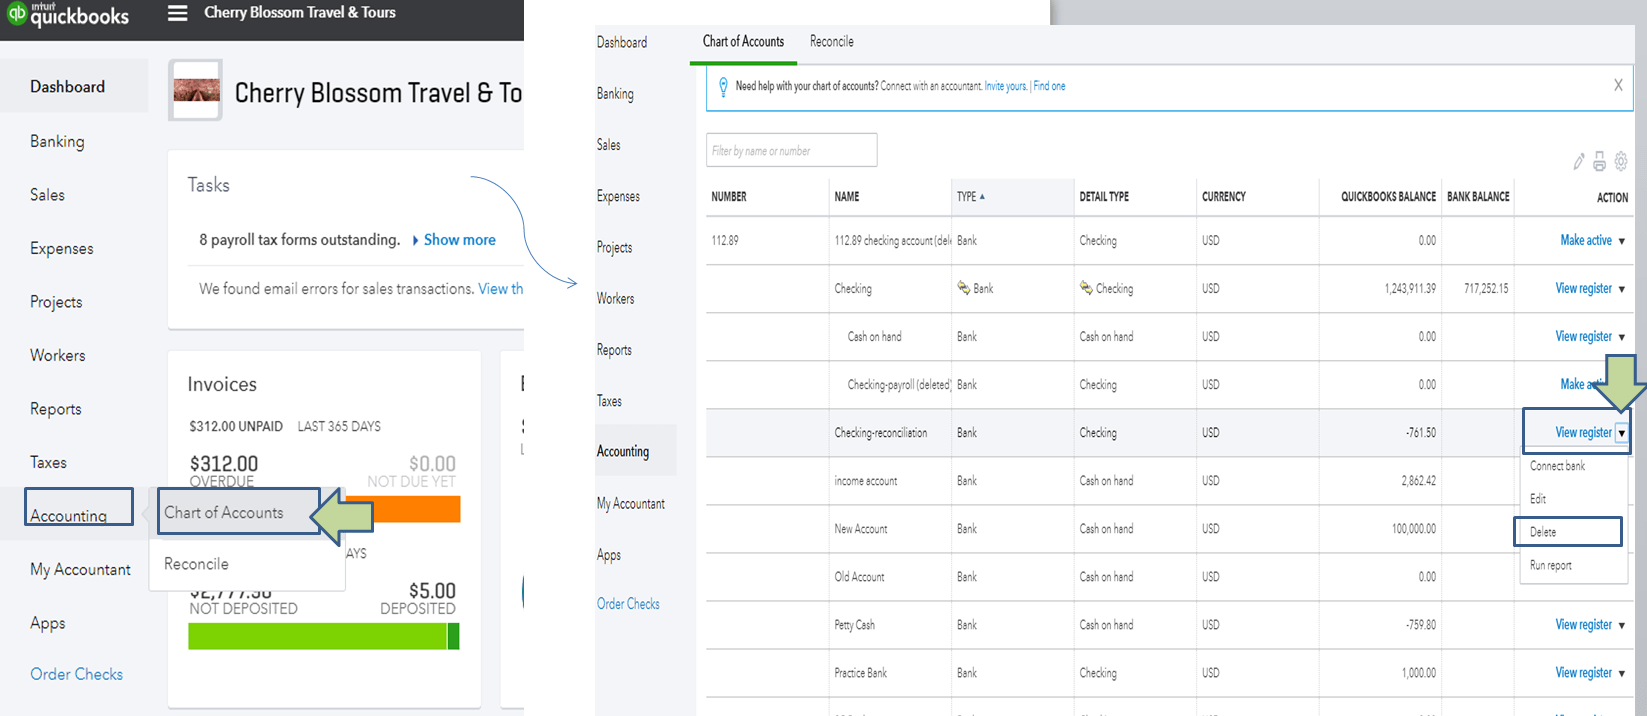This screenshot has height=716, width=1647.
Task: Click the New Account name cell
Action: (860, 529)
